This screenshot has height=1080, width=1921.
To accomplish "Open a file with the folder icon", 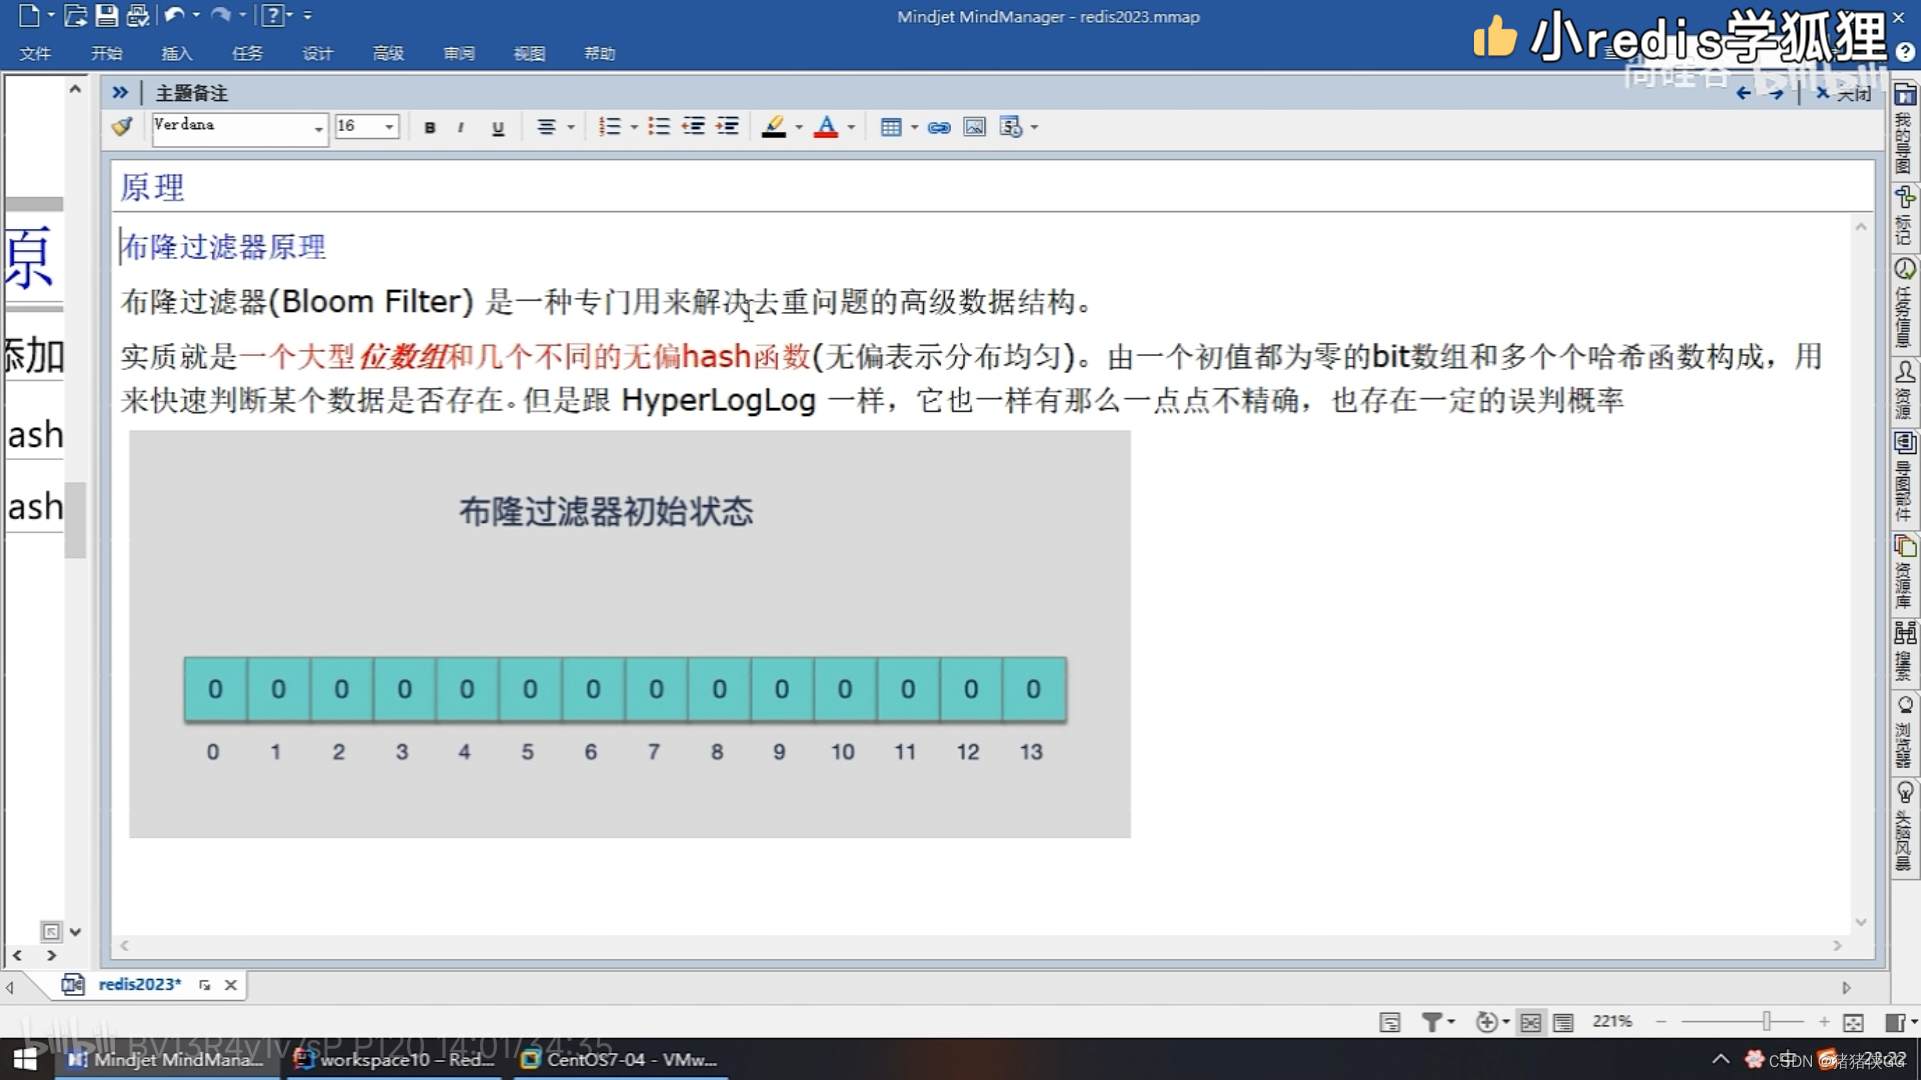I will coord(75,16).
